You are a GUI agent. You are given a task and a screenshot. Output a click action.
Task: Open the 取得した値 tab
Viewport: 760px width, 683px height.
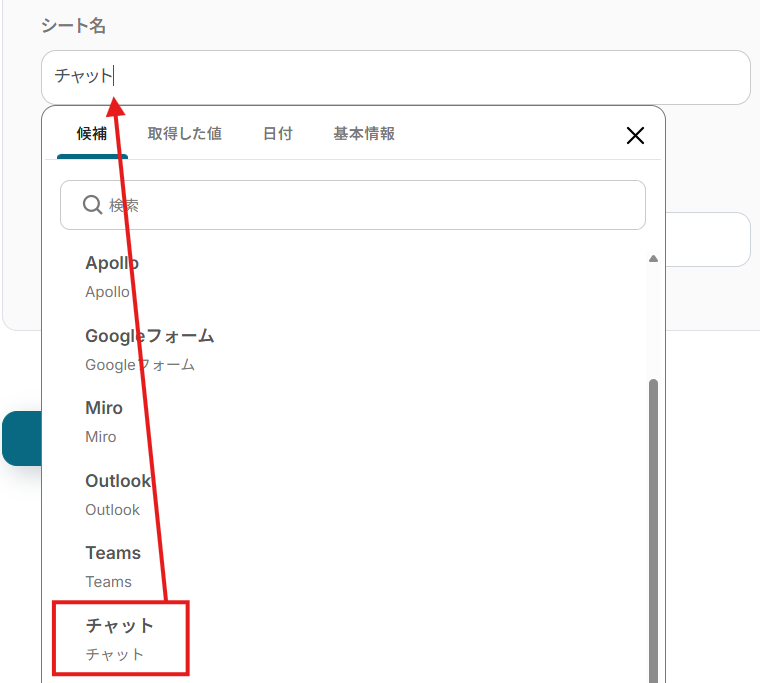pyautogui.click(x=184, y=134)
